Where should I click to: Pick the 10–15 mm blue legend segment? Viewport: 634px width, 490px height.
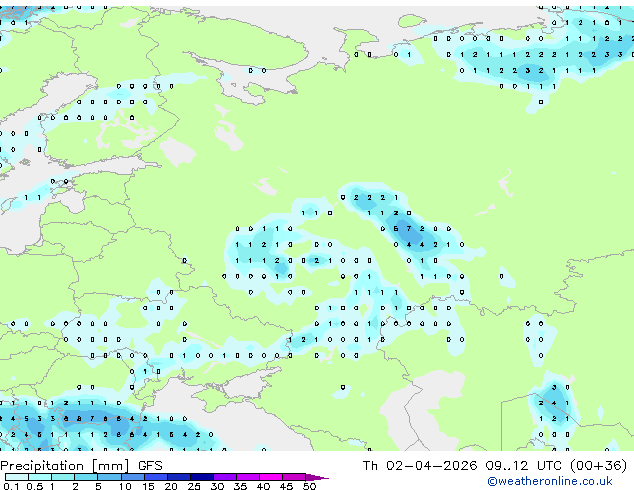tap(132, 477)
